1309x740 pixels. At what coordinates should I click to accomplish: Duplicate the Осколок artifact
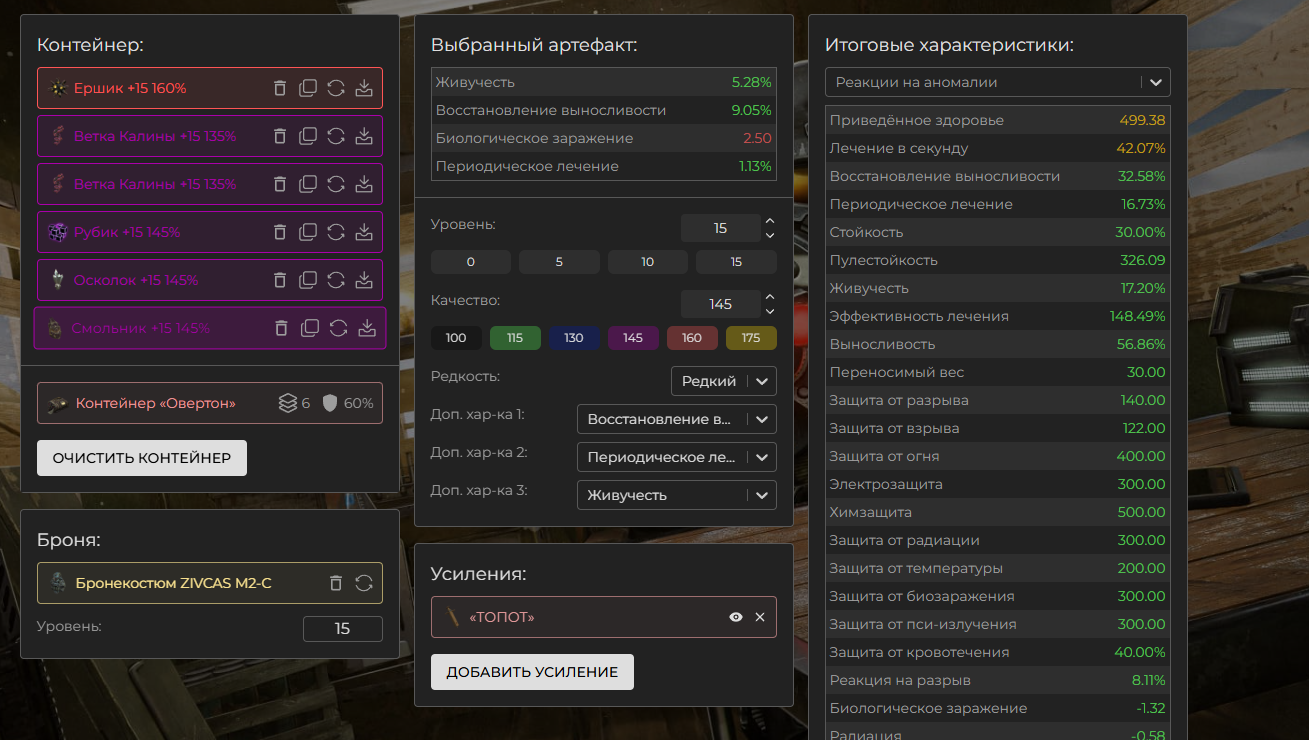(308, 280)
